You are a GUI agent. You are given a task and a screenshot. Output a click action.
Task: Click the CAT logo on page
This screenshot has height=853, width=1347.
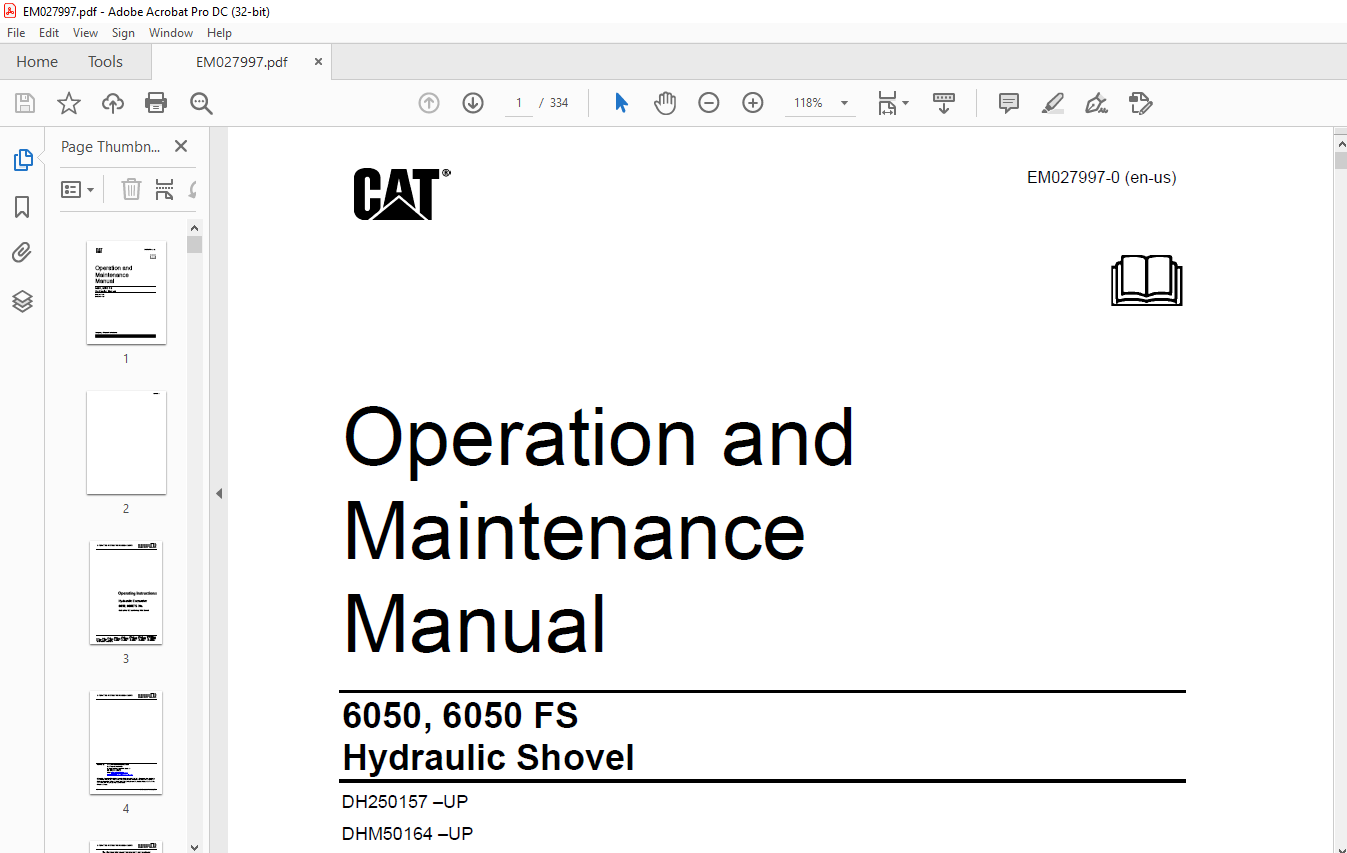point(401,194)
